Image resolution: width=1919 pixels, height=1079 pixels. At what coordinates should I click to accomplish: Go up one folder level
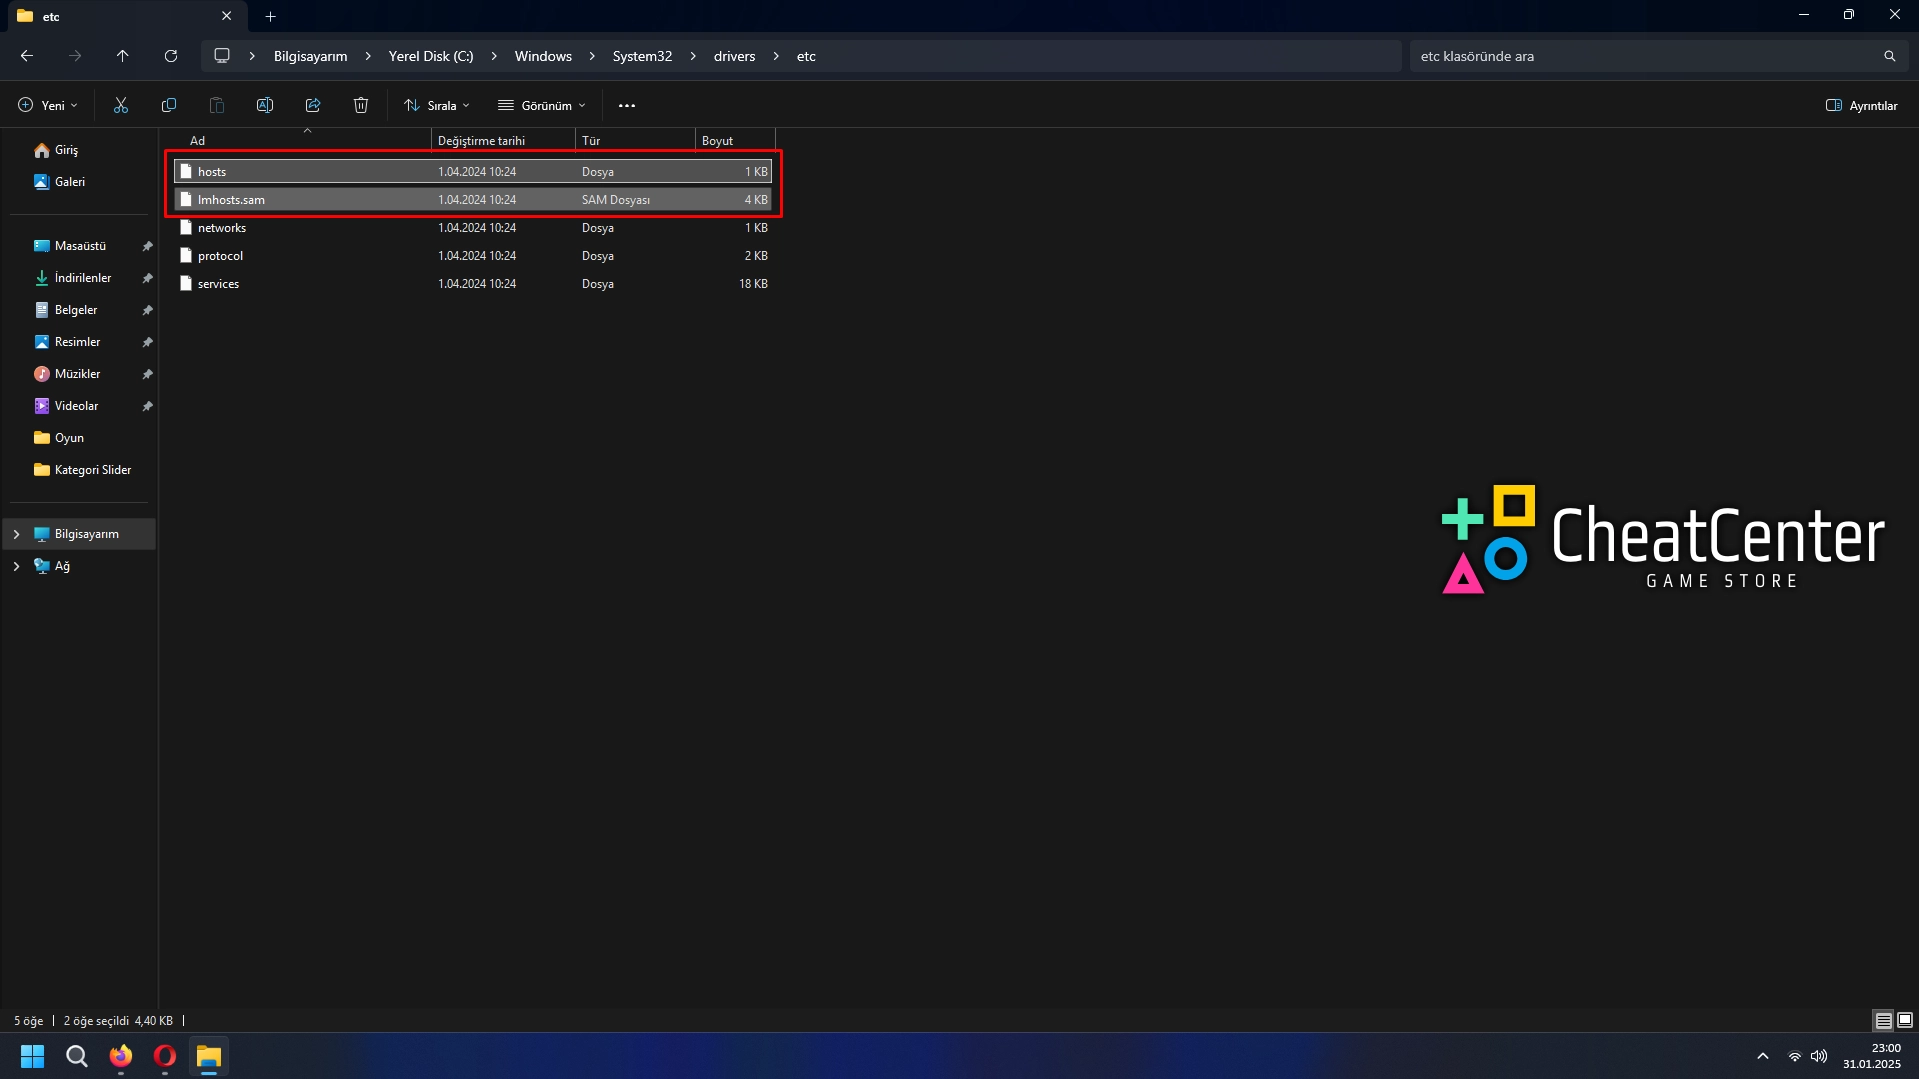click(122, 56)
